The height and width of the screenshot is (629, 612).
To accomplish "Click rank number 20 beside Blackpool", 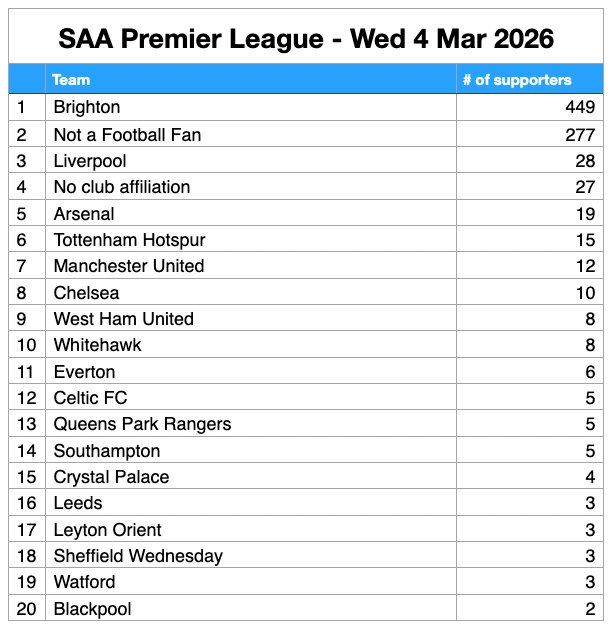I will [x=25, y=609].
